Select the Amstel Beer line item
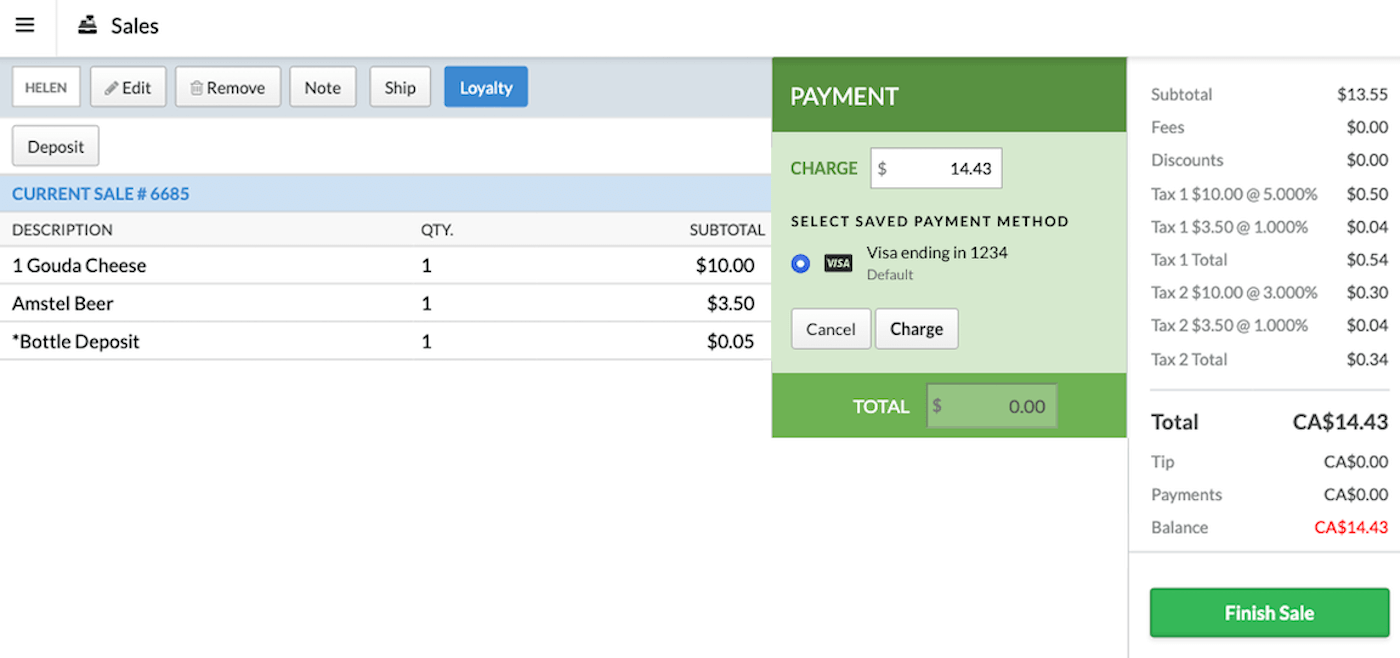Image resolution: width=1400 pixels, height=658 pixels. click(x=386, y=304)
